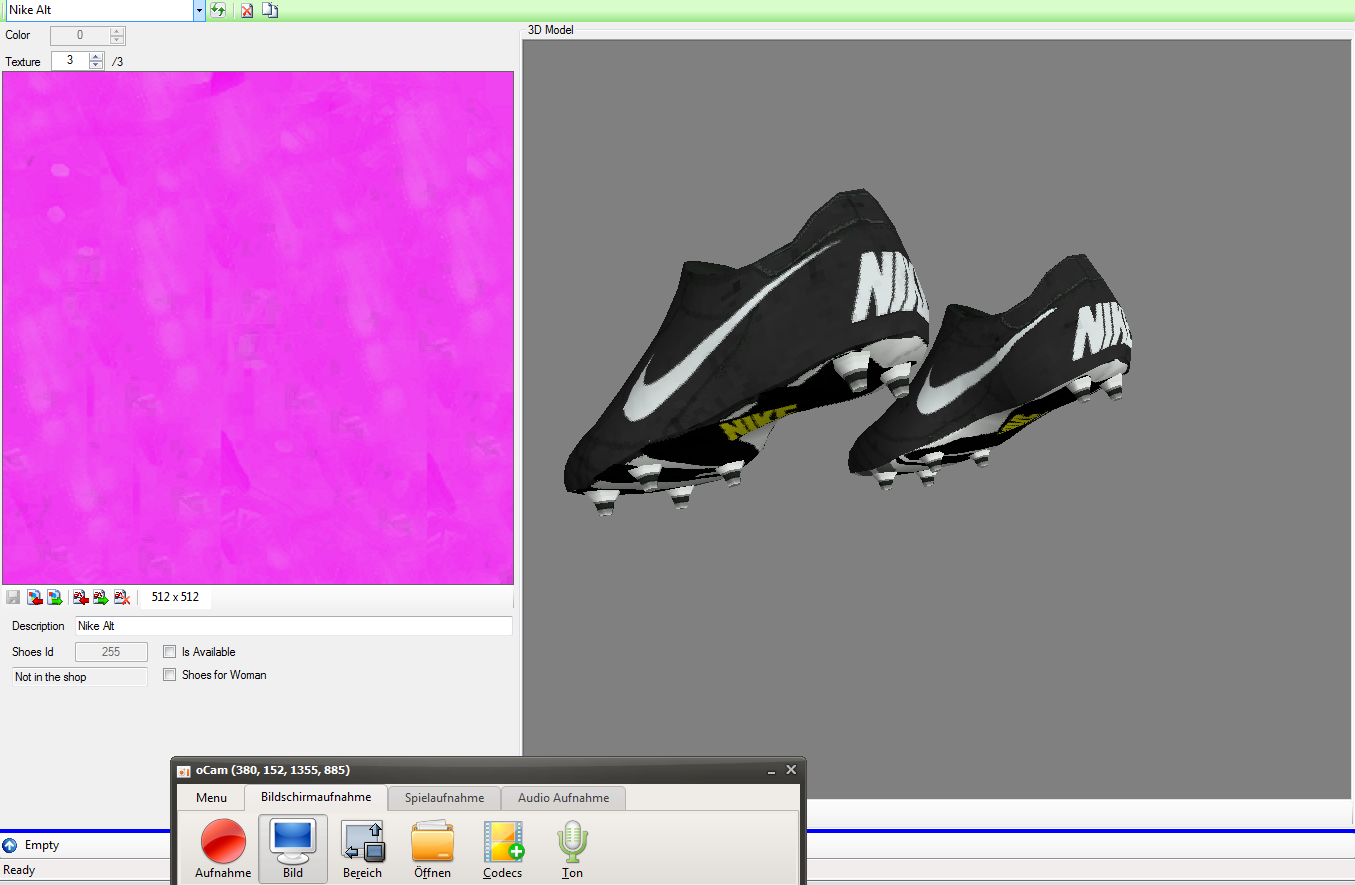Click the import 3D model icon with red arrow
Viewport: 1355px width, 885px height.
pyautogui.click(x=81, y=597)
